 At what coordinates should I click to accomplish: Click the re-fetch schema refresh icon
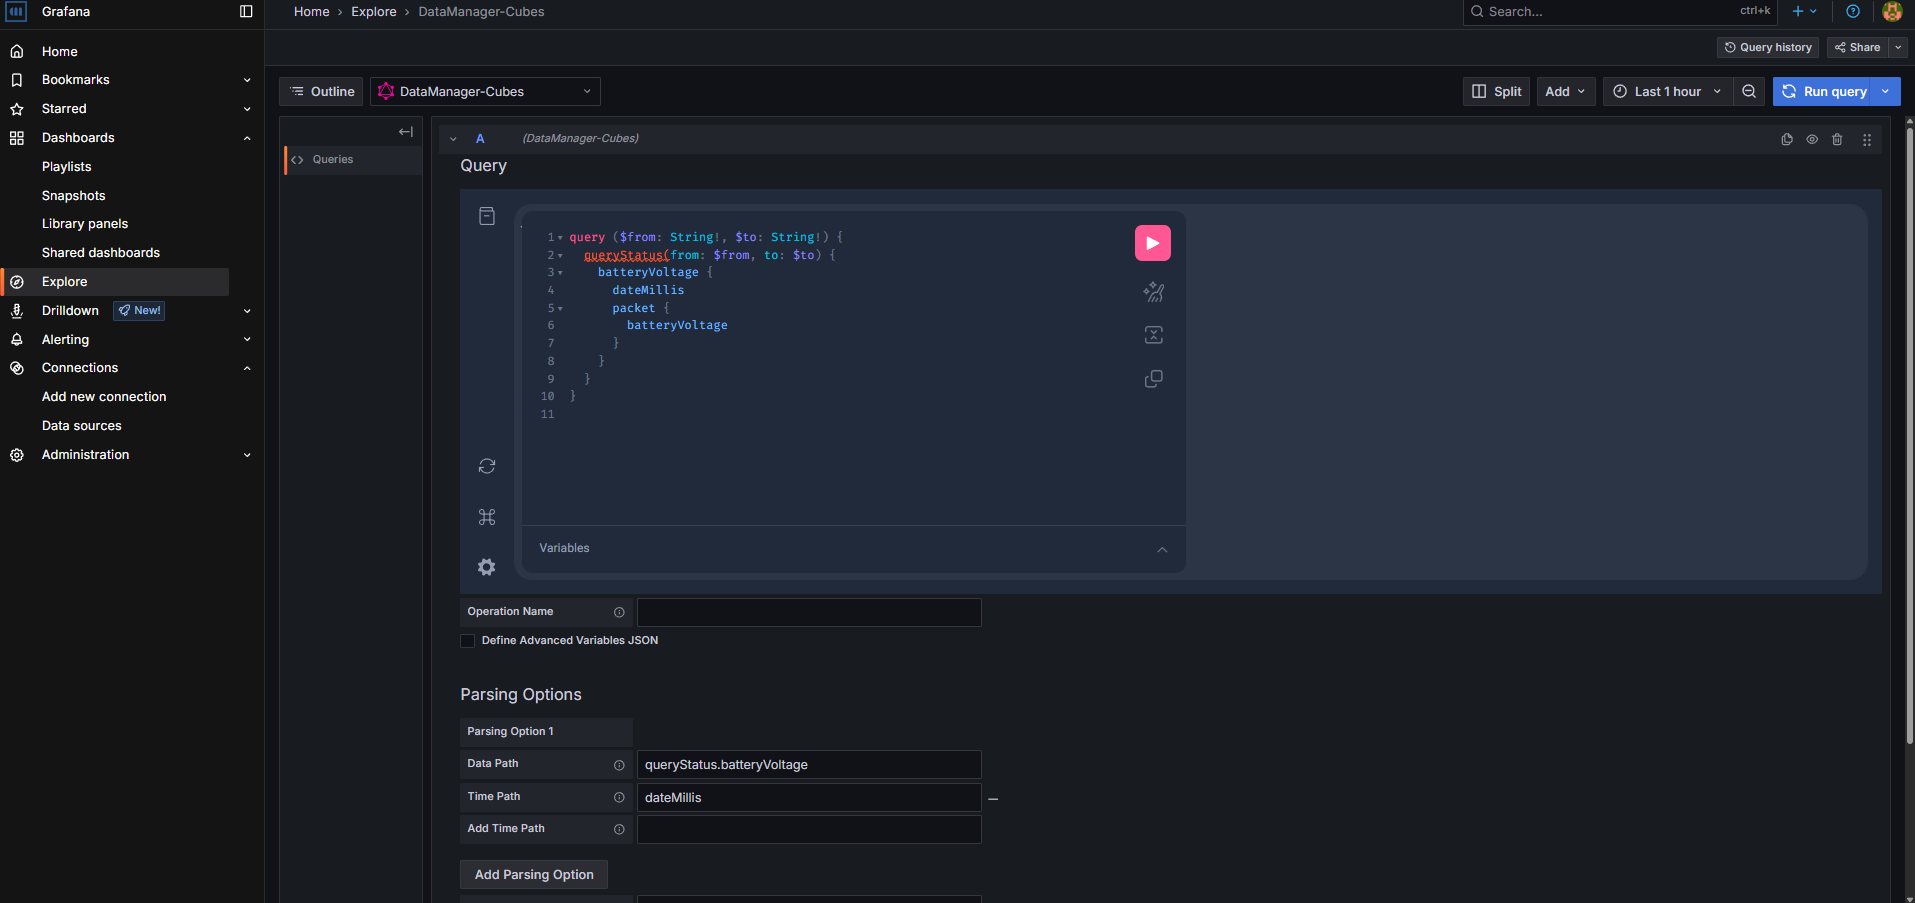pos(487,466)
